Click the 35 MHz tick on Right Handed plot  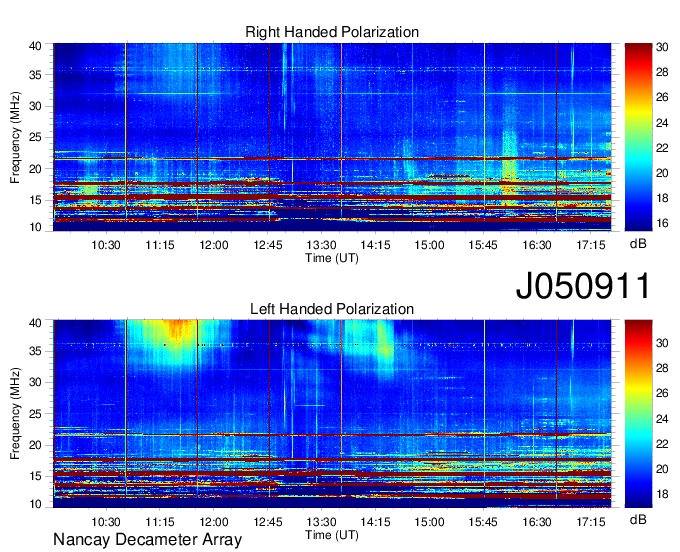coord(36,75)
